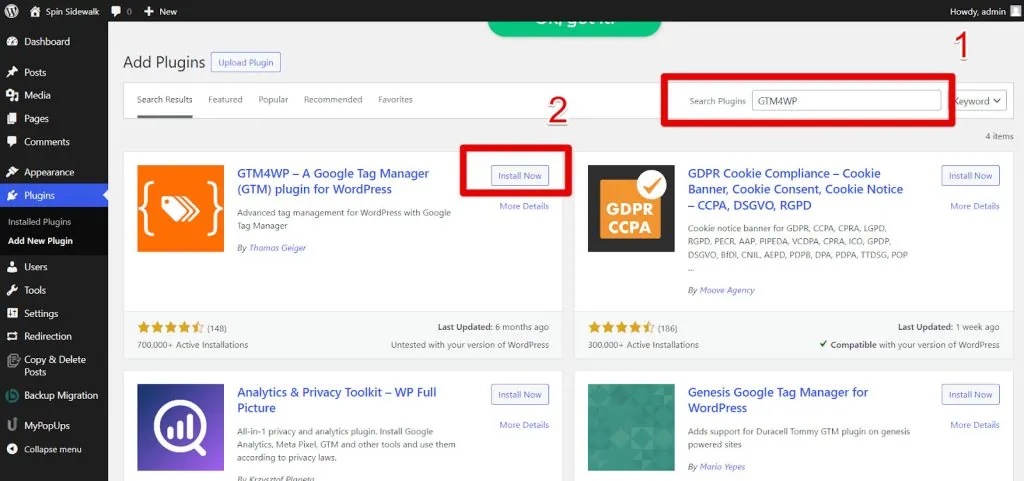The width and height of the screenshot is (1024, 481).
Task: Install the GTM4WP plugin now
Action: pyautogui.click(x=520, y=176)
